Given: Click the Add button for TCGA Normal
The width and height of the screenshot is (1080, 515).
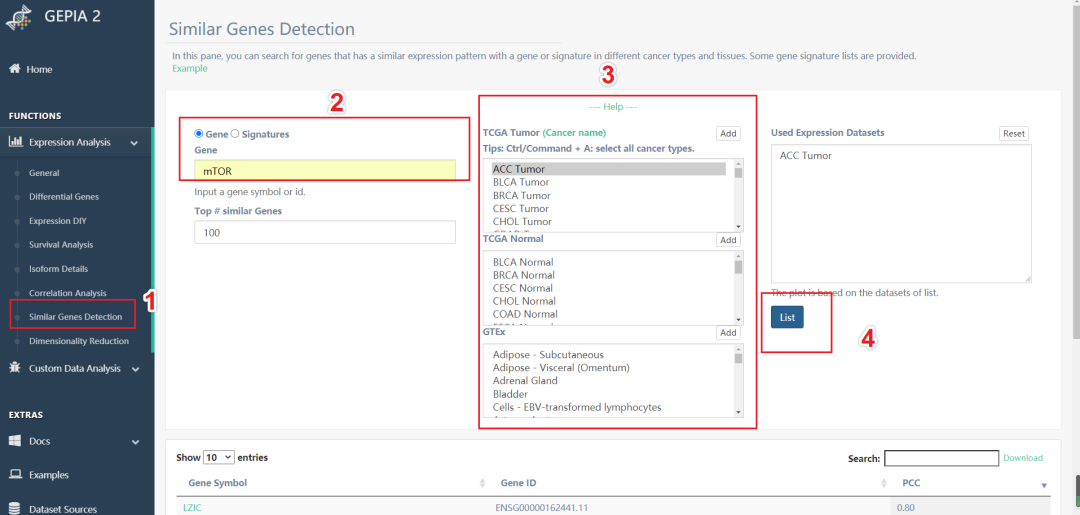Looking at the screenshot, I should [728, 240].
